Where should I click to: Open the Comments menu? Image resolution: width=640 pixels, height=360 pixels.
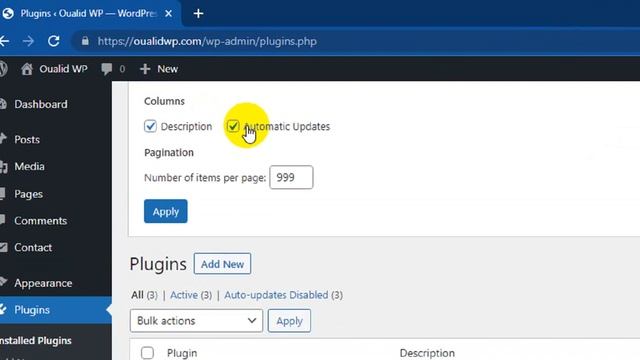point(40,221)
